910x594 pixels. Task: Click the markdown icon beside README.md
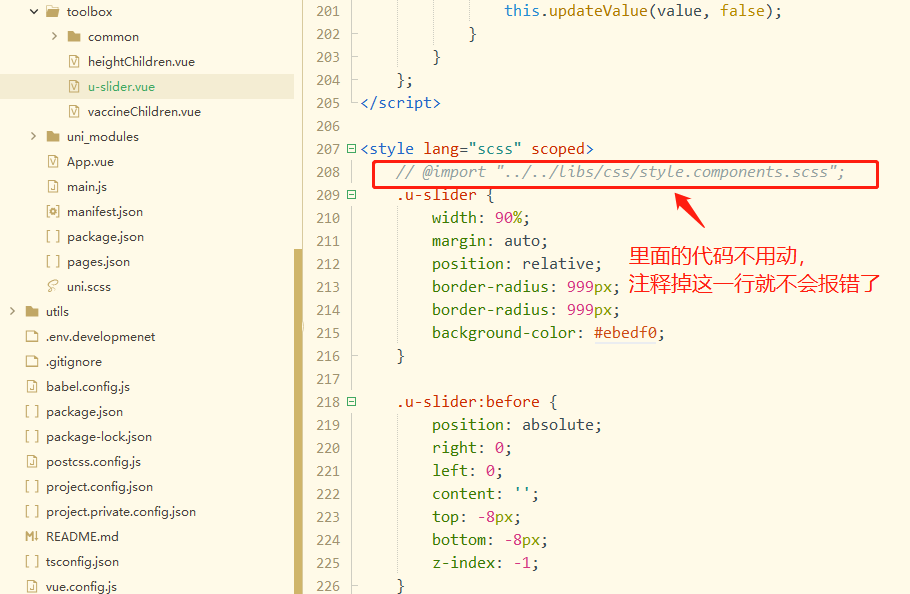(30, 536)
